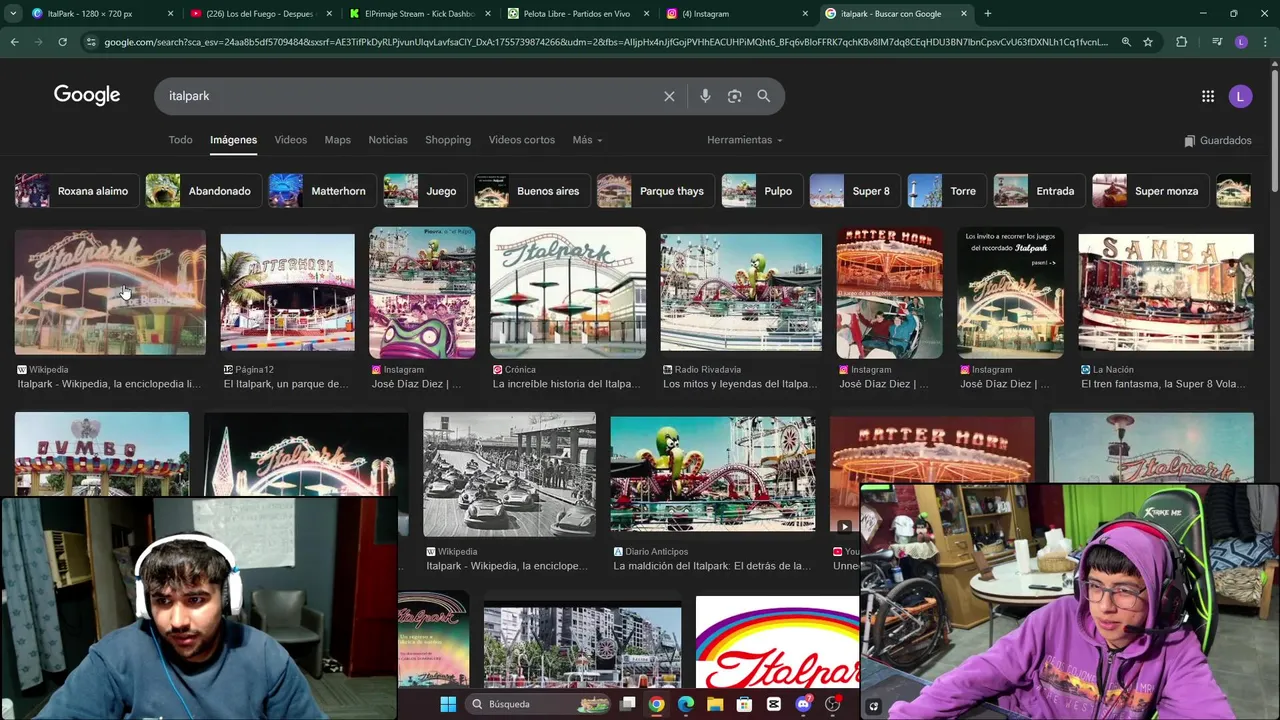Select the Buenos aires filter chip
The height and width of the screenshot is (720, 1280).
[x=532, y=191]
